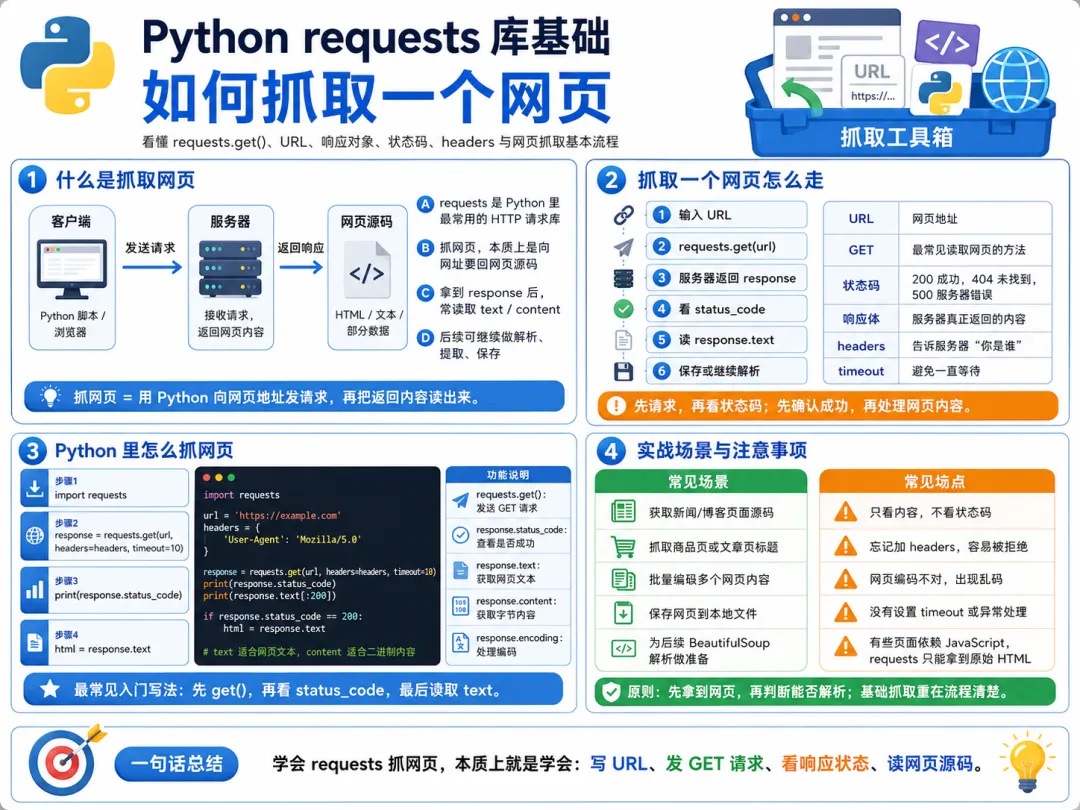Click step 读 response.text
This screenshot has width=1080, height=810.
tap(726, 340)
